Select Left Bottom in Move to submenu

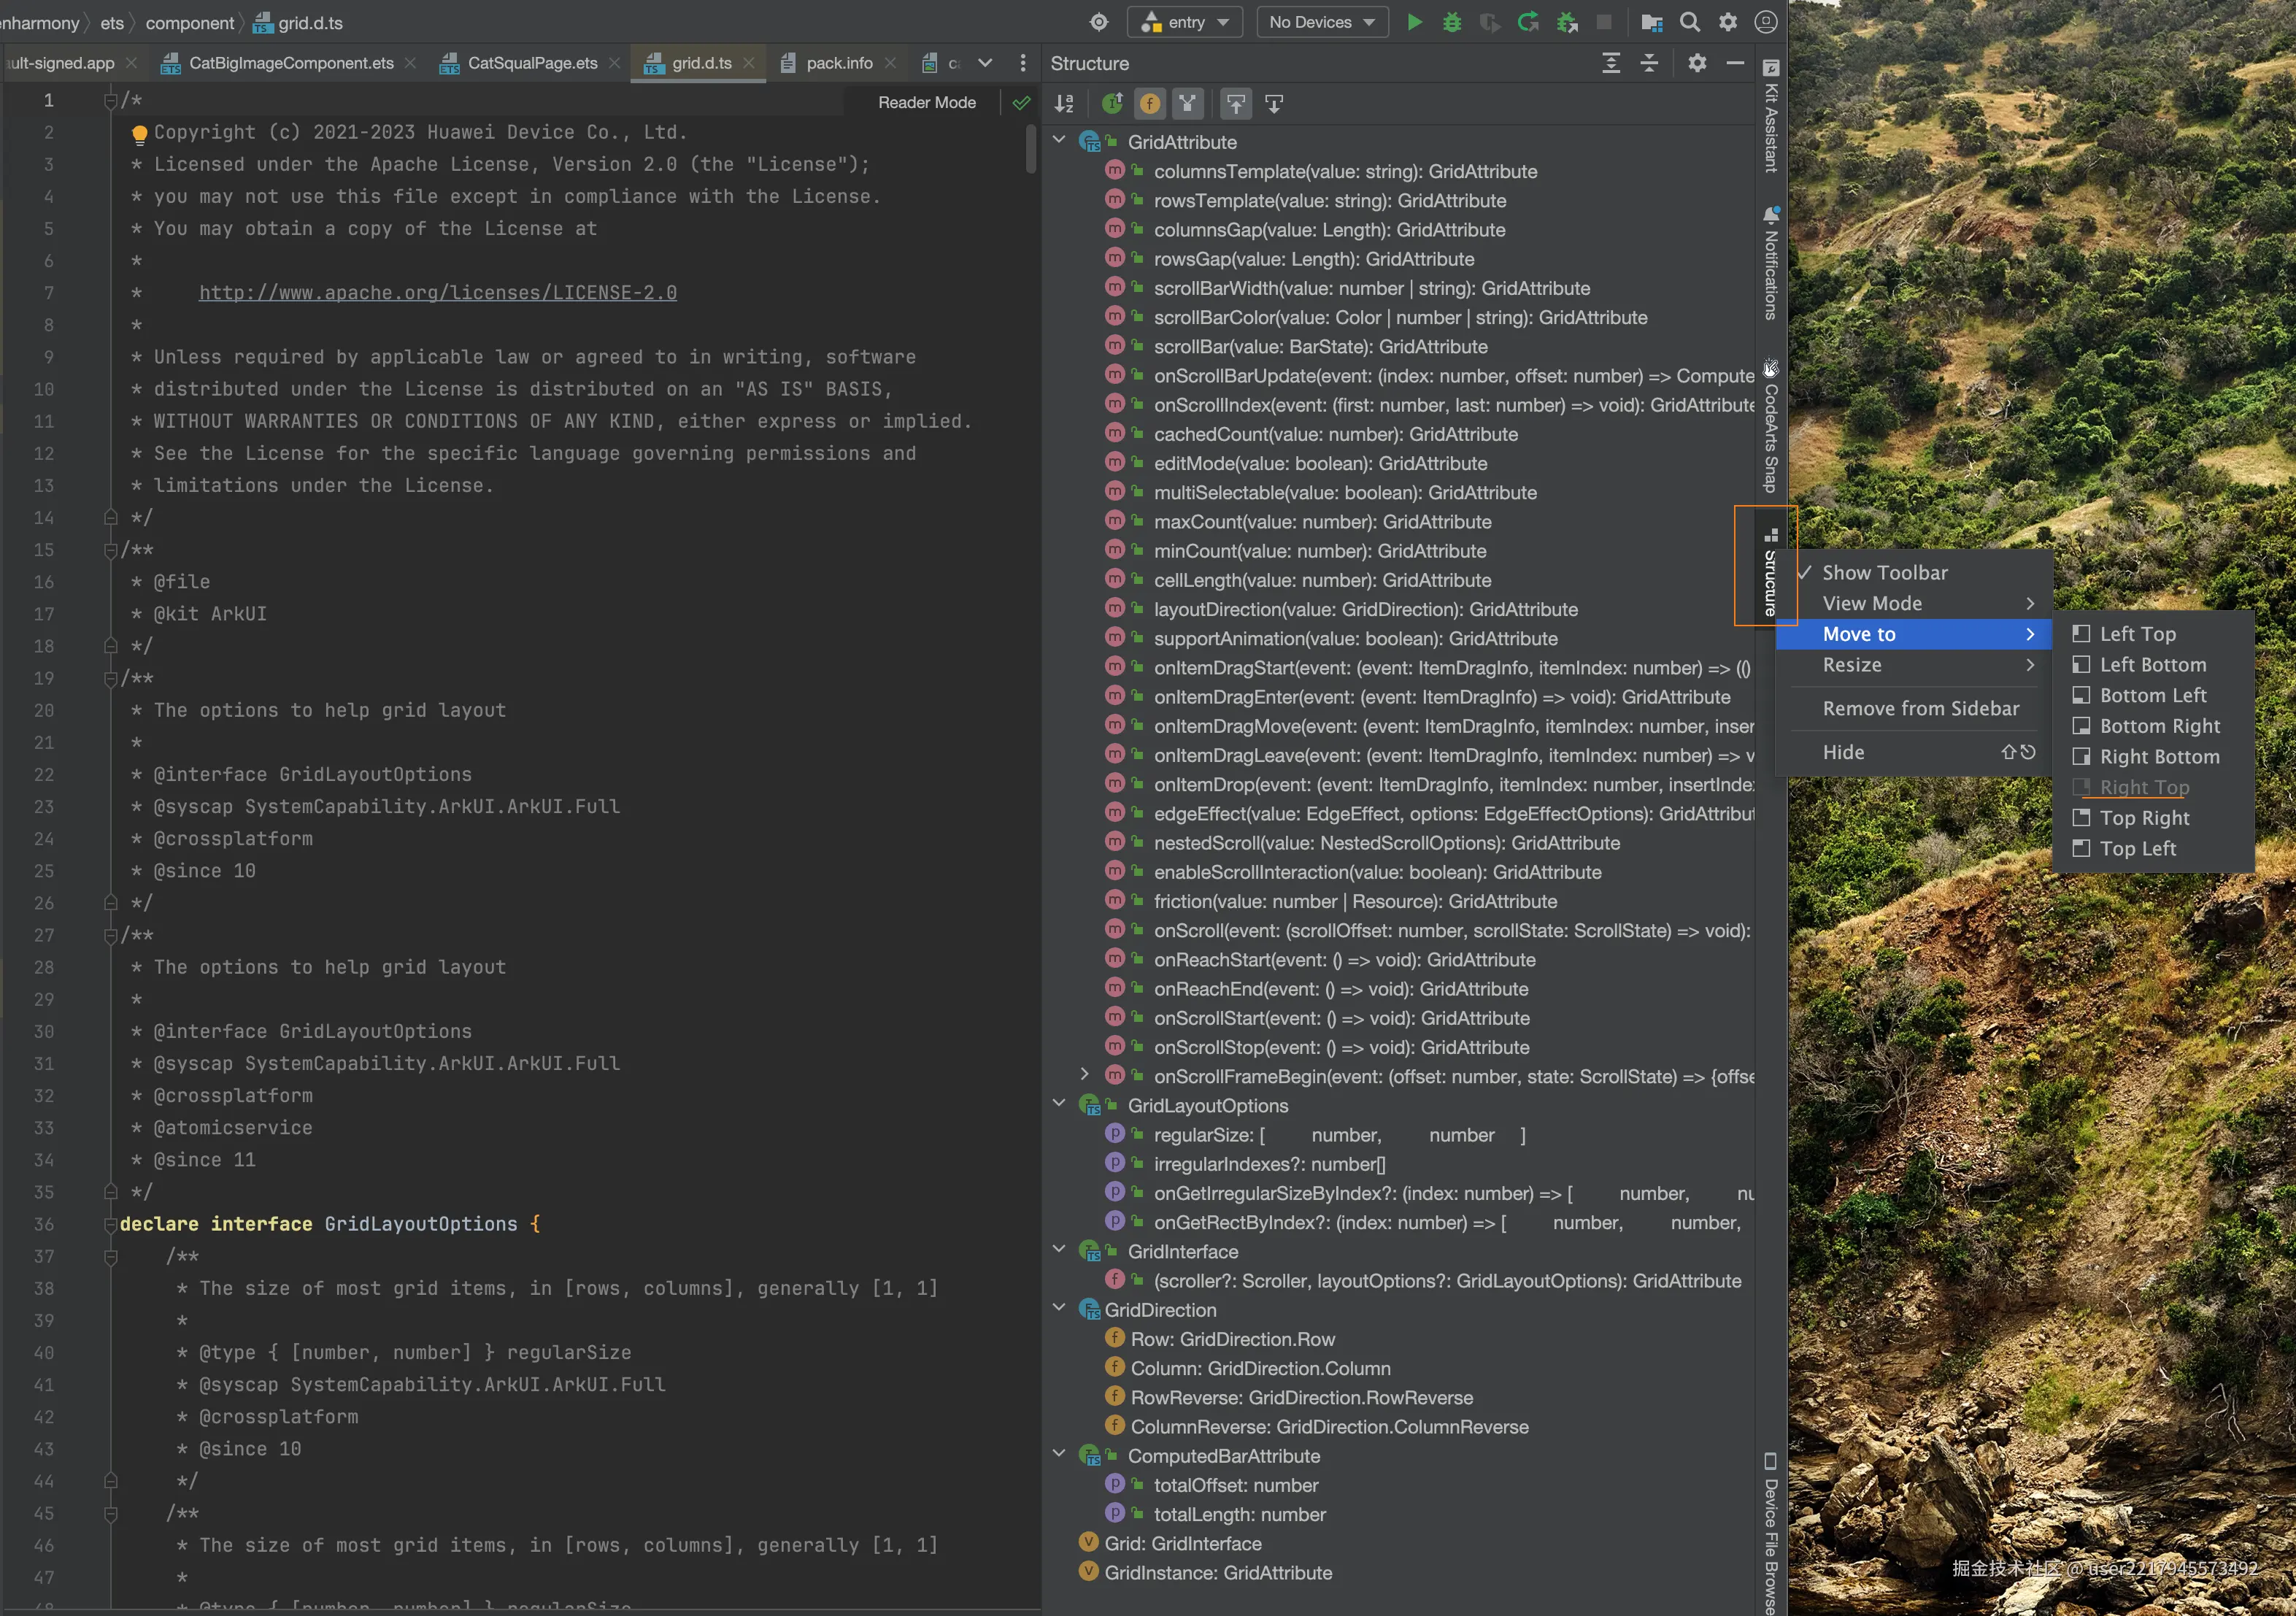[x=2152, y=665]
